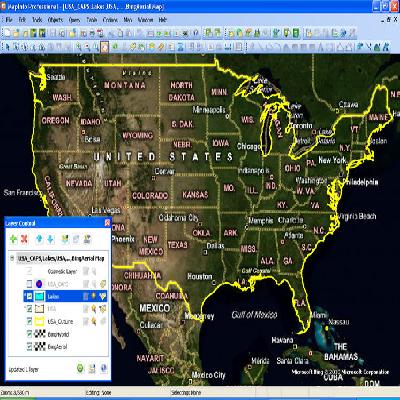Click the green round icon at Layer Control bottom

pos(80,368)
